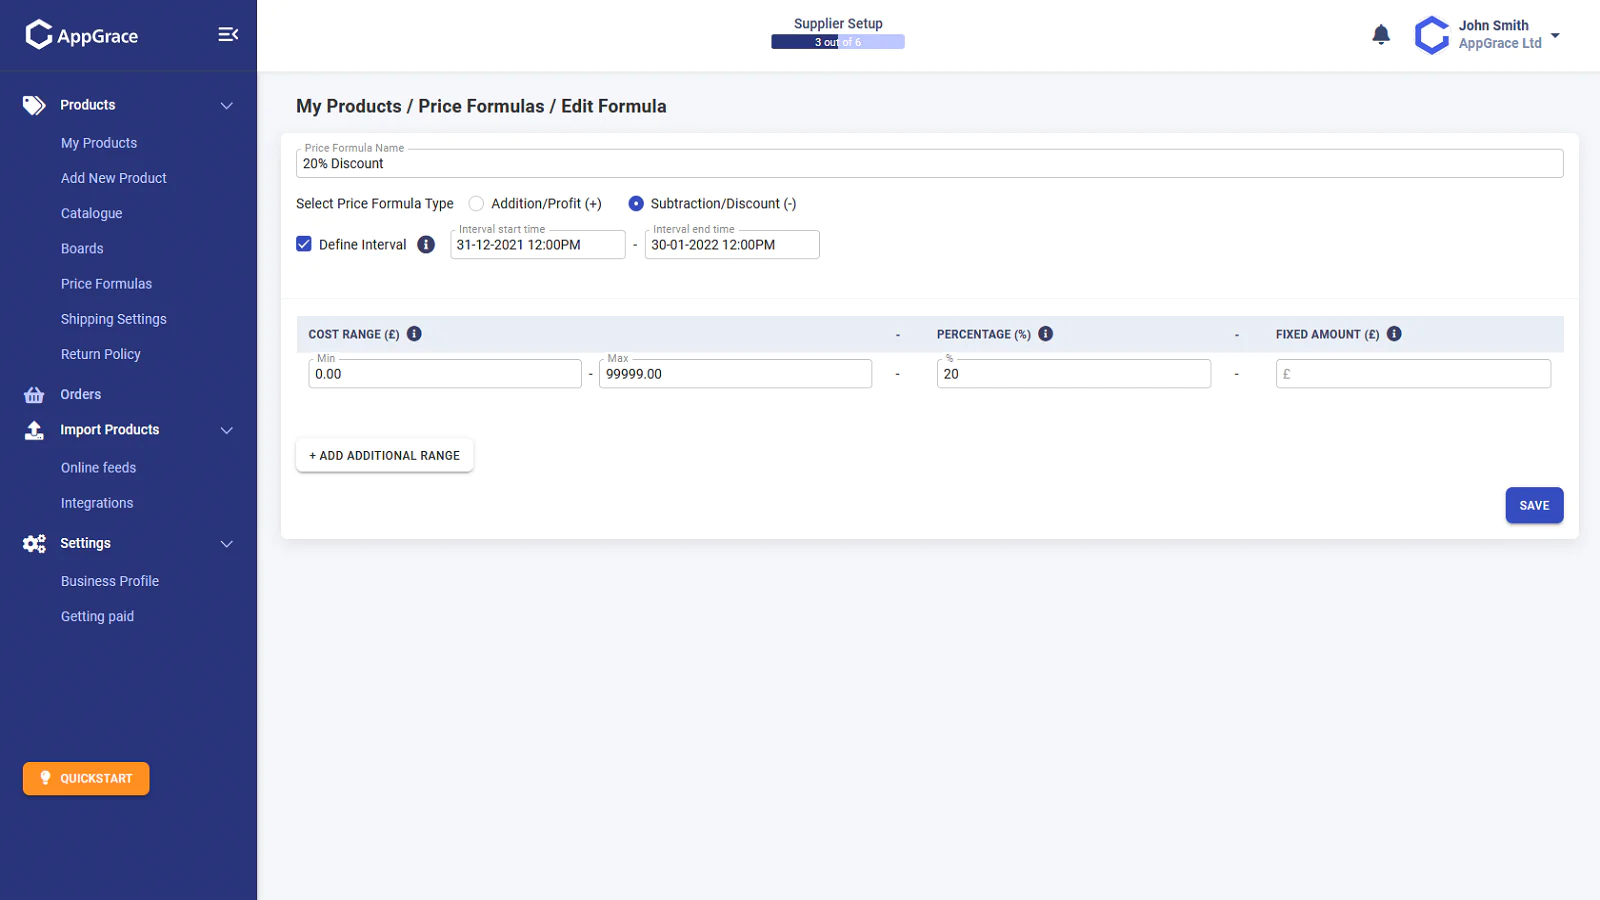Collapse sidebar with the menu toggle icon
This screenshot has width=1600, height=900.
point(228,35)
